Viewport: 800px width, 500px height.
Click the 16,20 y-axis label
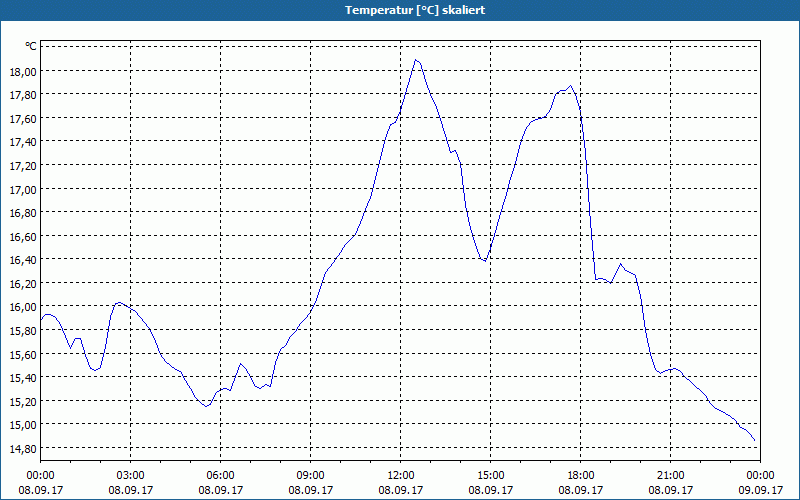23,283
